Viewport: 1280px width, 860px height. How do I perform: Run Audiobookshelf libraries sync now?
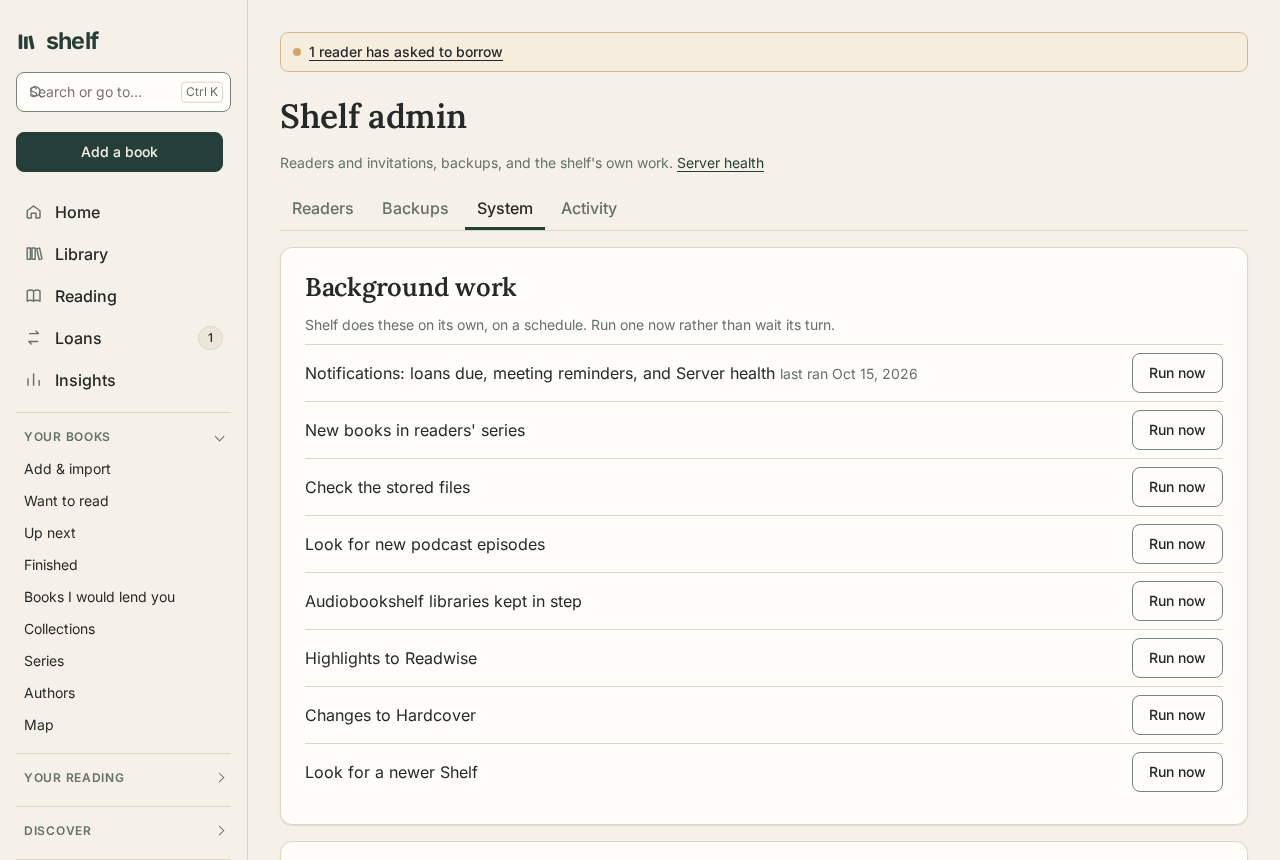pyautogui.click(x=1177, y=601)
